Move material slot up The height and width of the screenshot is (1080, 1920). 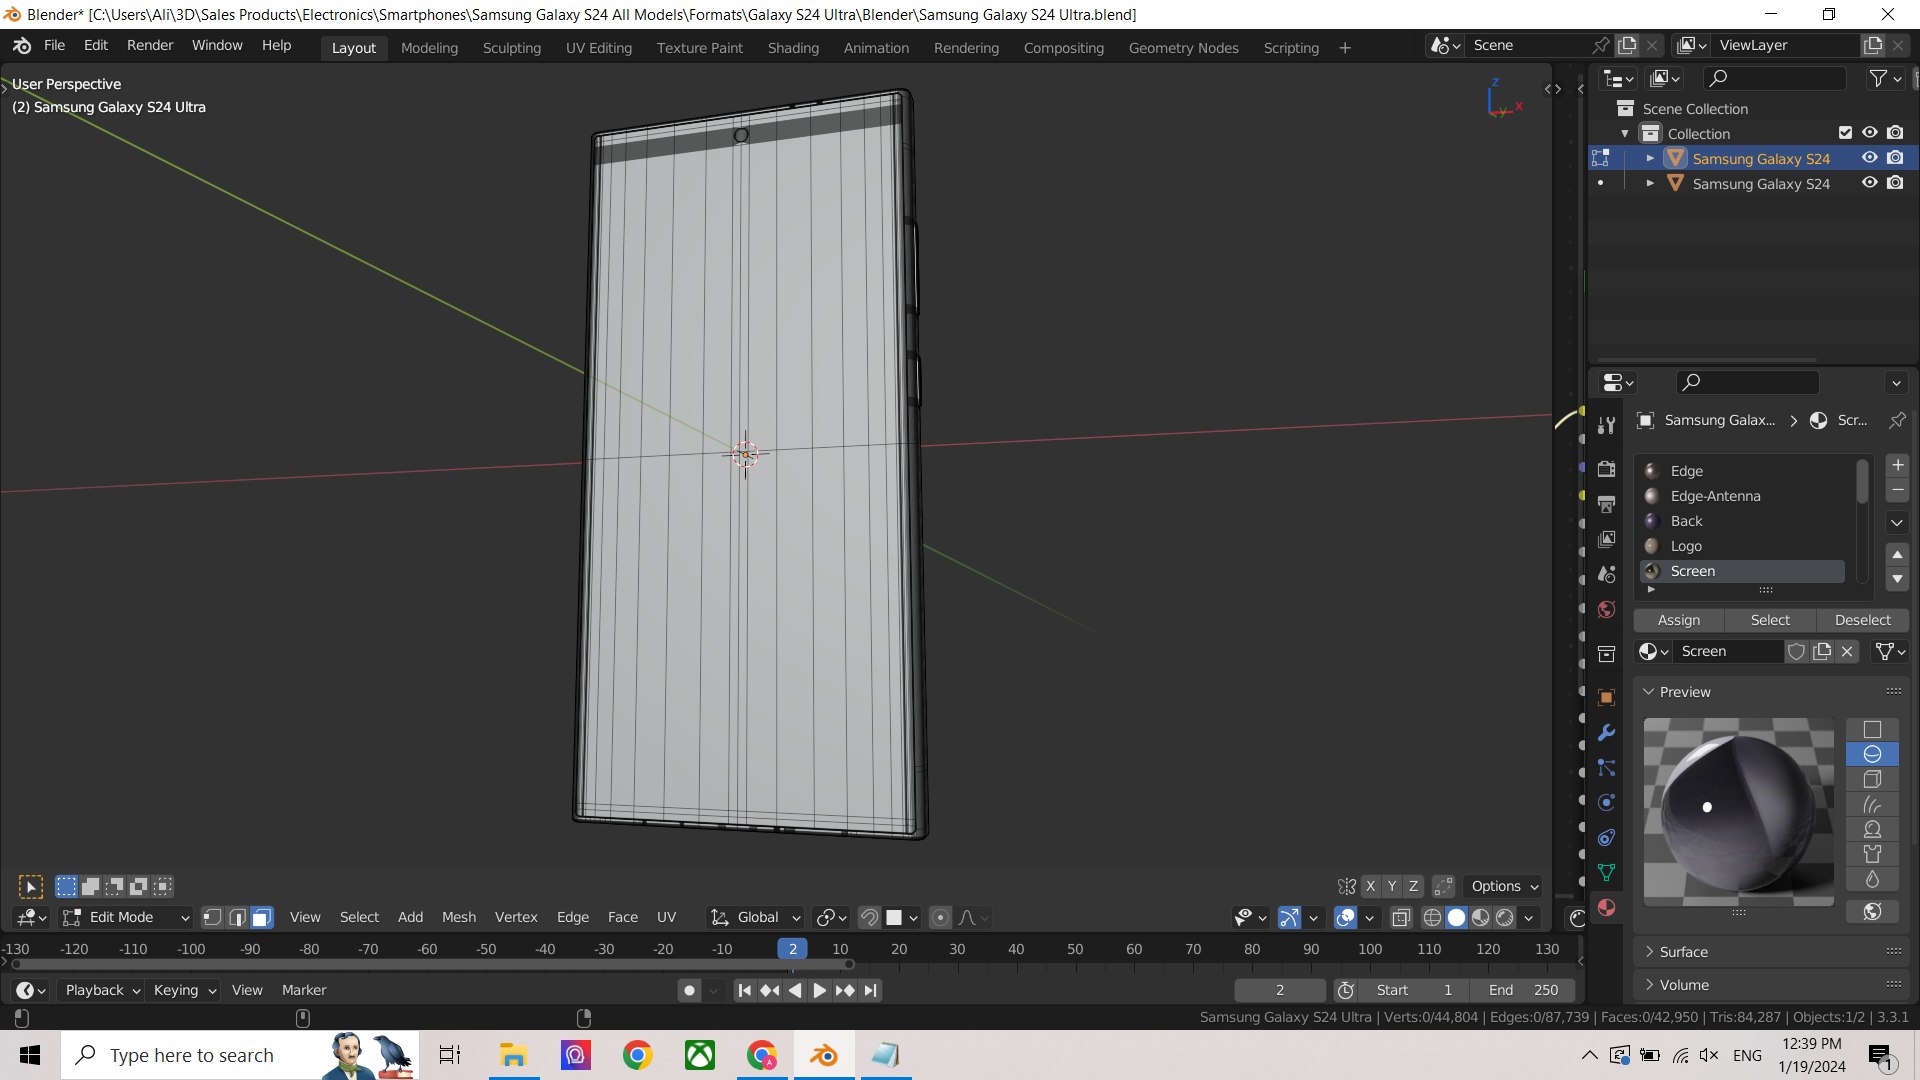pos(1897,554)
